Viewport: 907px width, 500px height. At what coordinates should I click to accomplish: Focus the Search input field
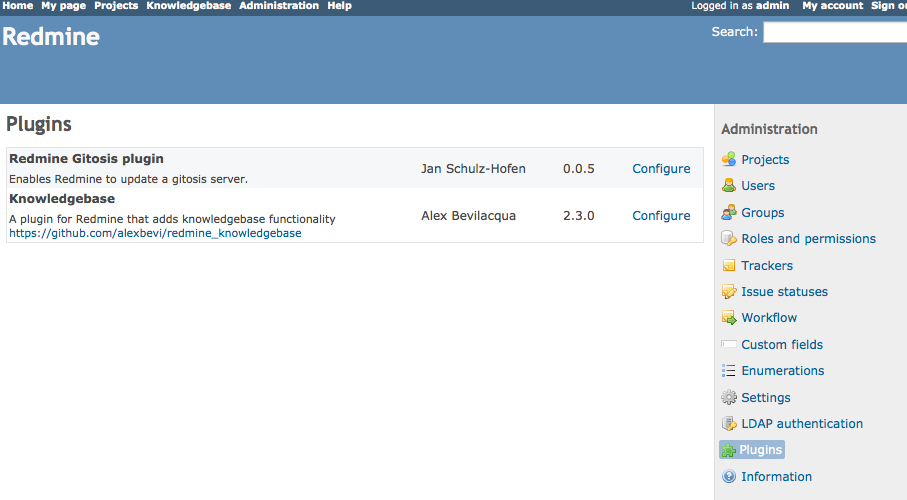tap(835, 32)
